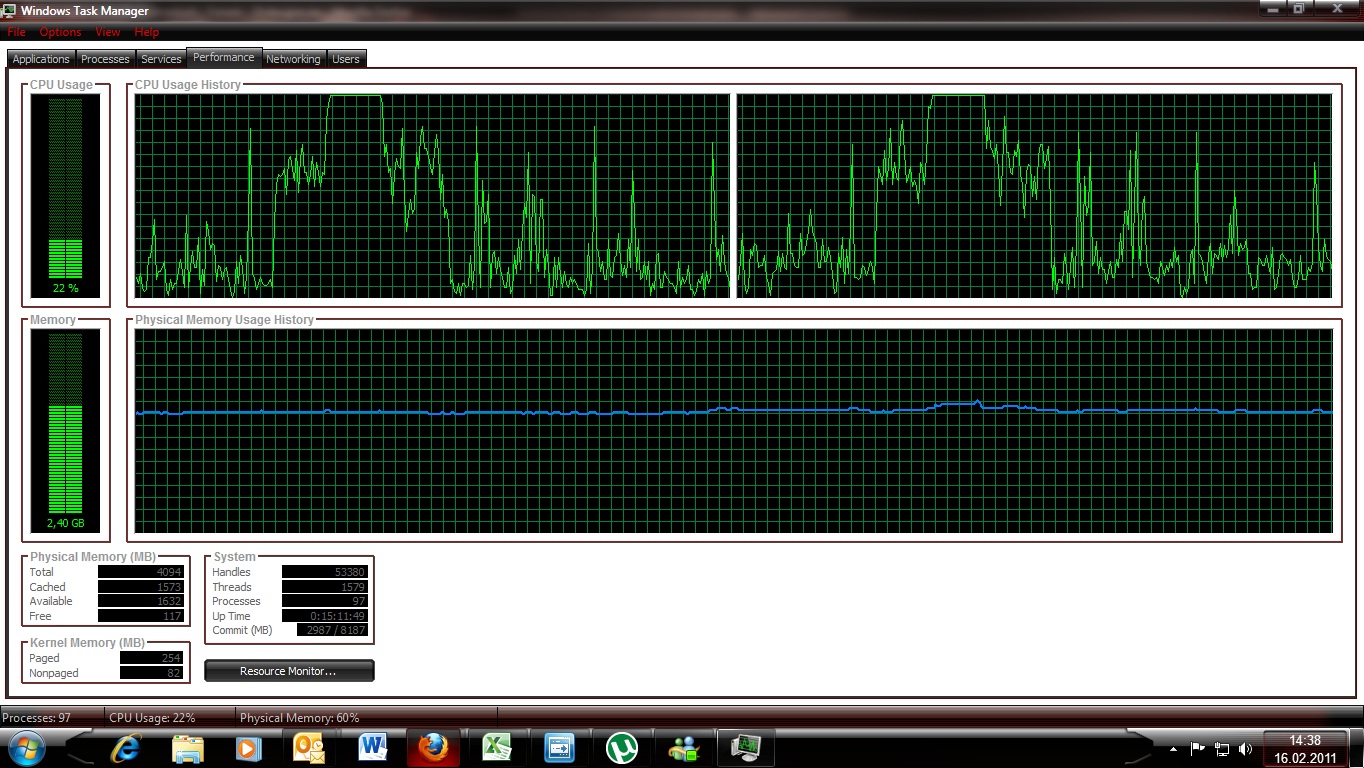Click the Up Time value 0:15:11:49

click(325, 616)
